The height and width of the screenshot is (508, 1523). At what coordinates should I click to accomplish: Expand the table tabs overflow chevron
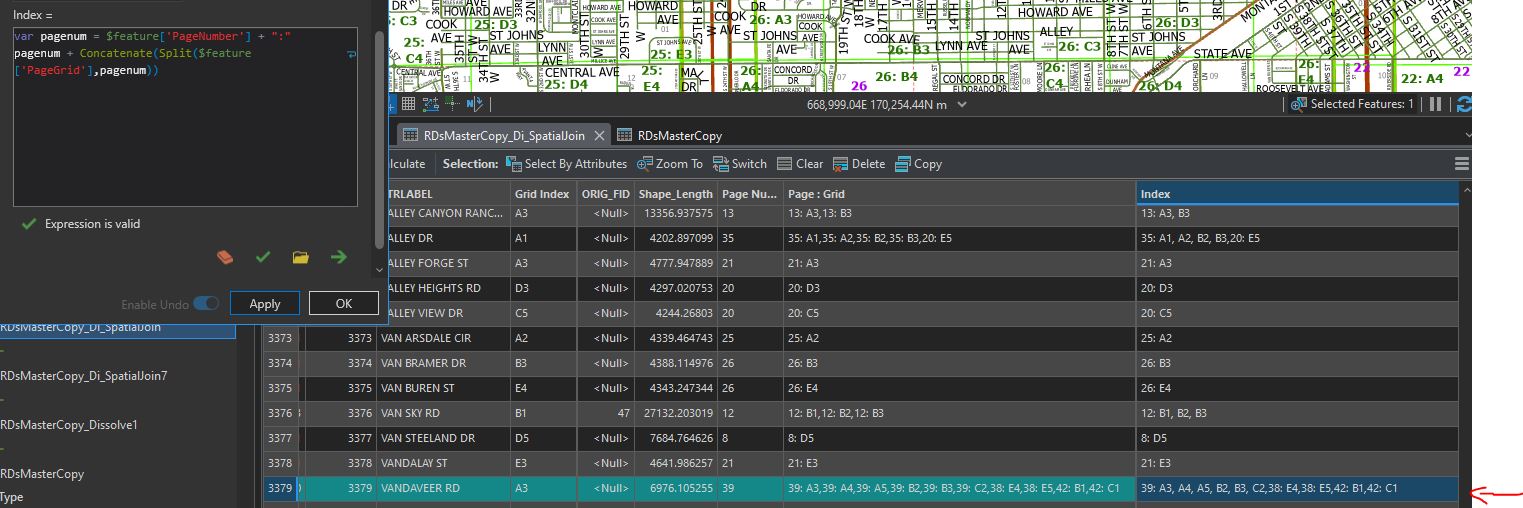1467,135
